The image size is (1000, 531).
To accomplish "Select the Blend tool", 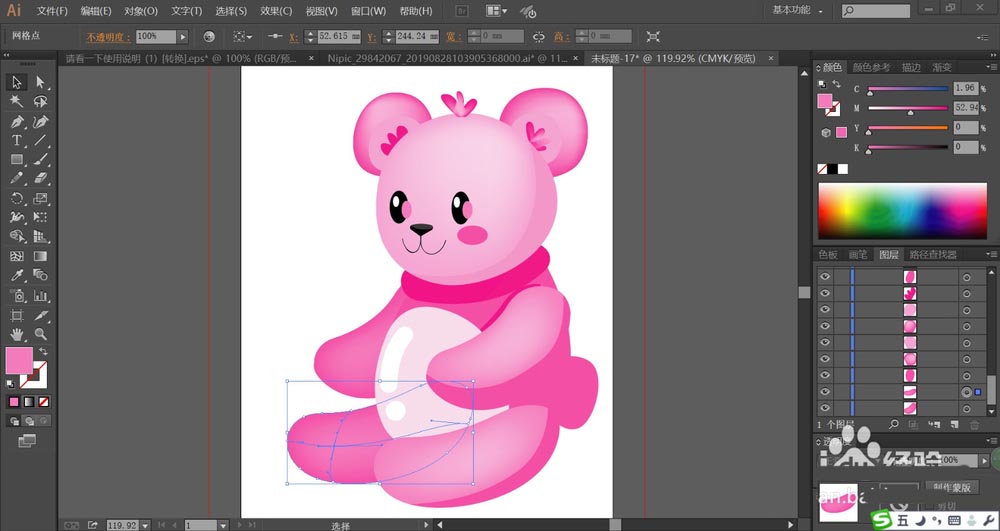I will pyautogui.click(x=41, y=275).
